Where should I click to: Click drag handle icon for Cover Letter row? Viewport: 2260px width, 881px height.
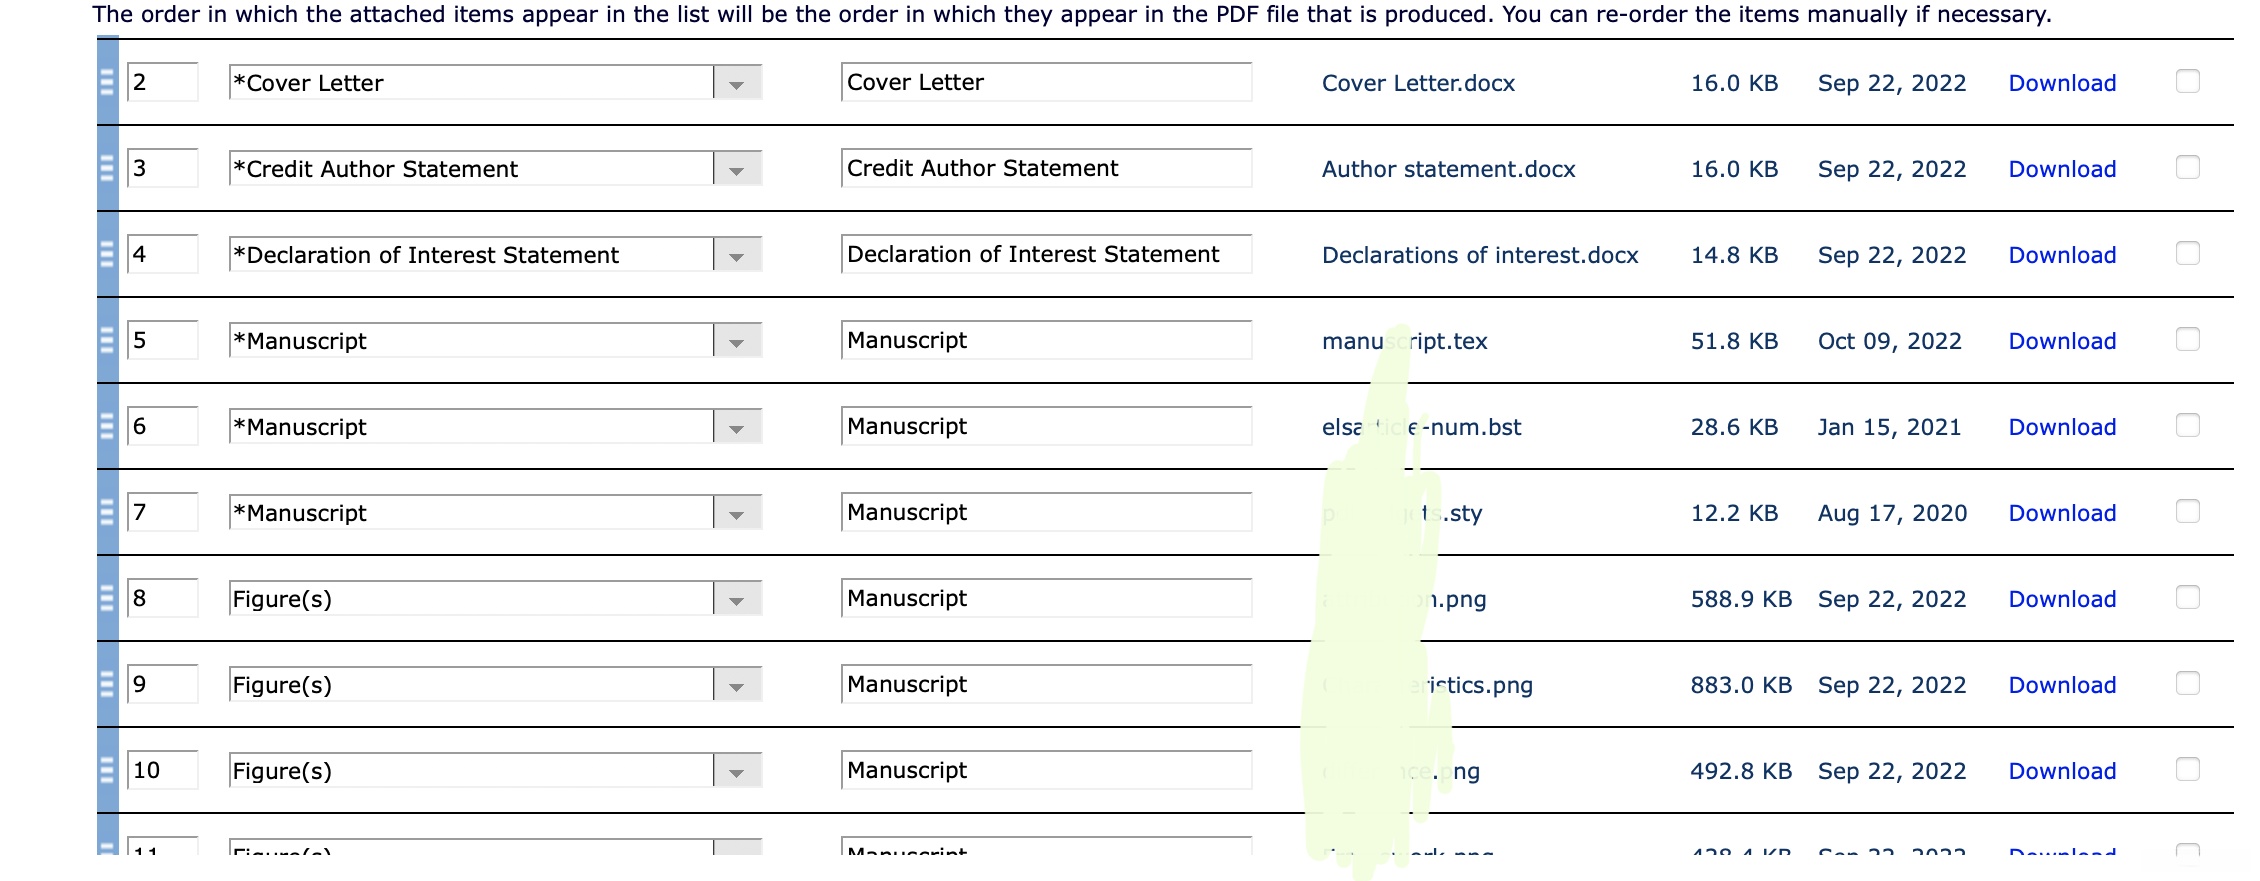pos(107,82)
